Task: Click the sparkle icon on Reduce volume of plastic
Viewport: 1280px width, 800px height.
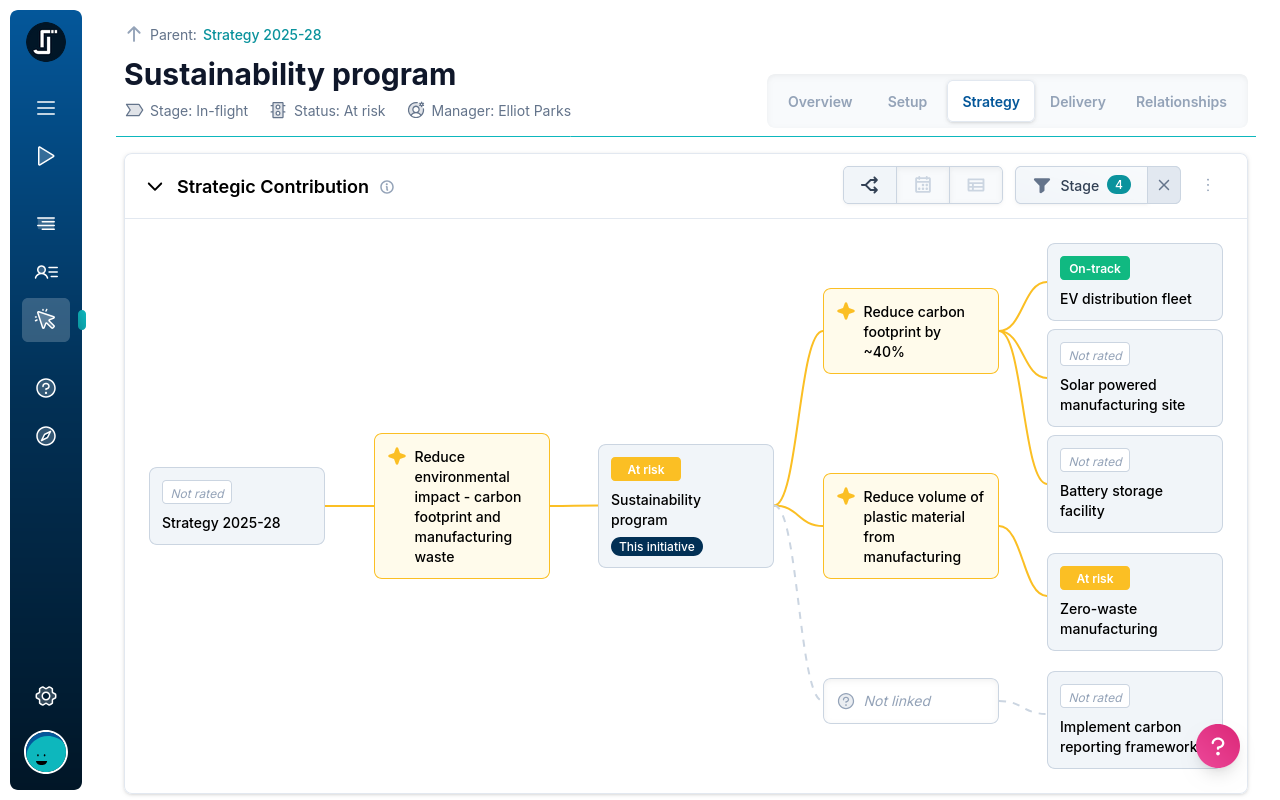Action: (846, 496)
